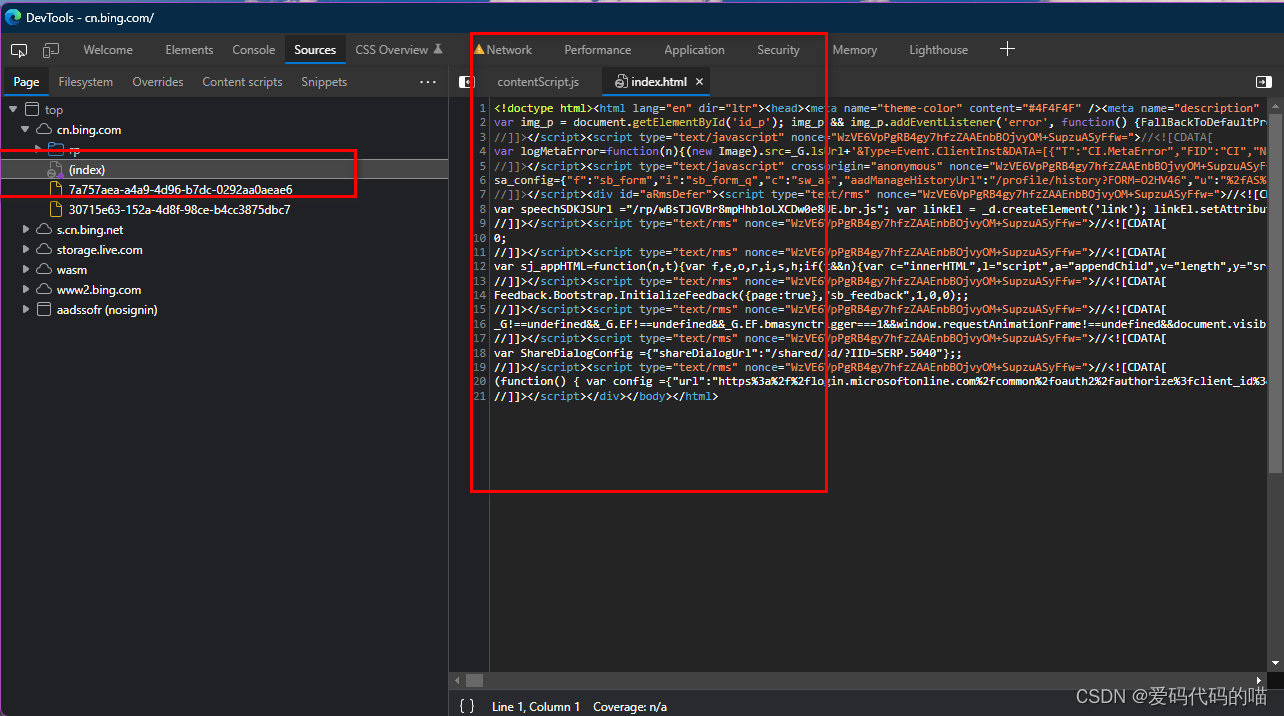Open the Content scripts navigator tab
1284x716 pixels.
click(243, 82)
